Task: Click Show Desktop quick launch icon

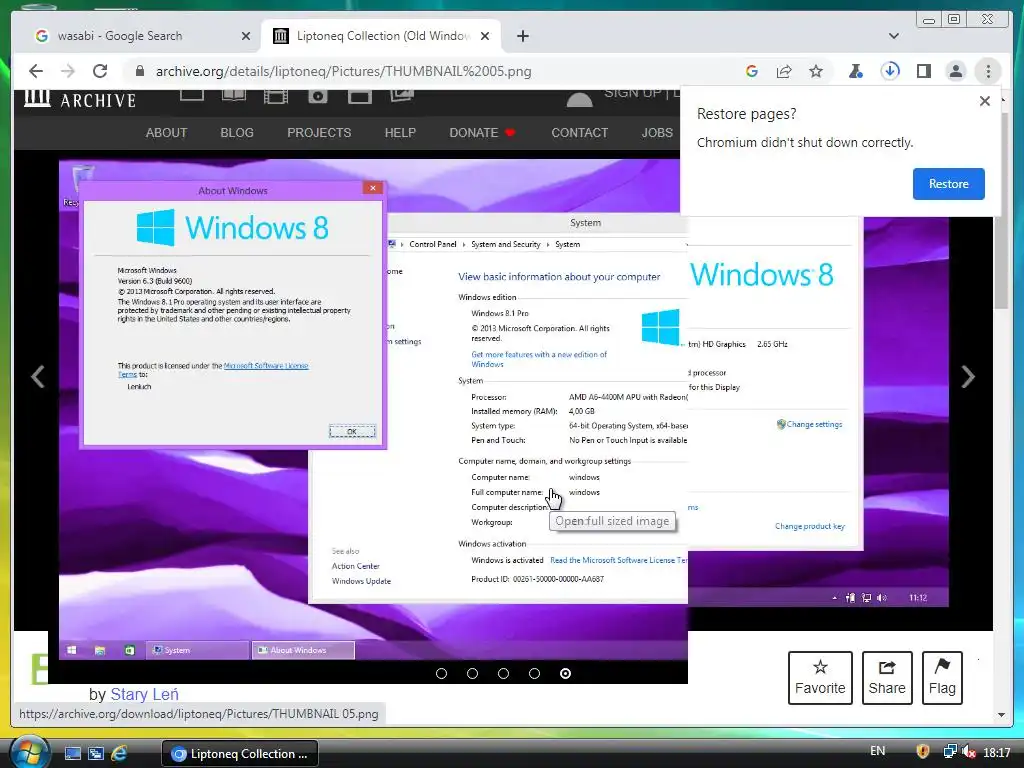Action: [72, 754]
